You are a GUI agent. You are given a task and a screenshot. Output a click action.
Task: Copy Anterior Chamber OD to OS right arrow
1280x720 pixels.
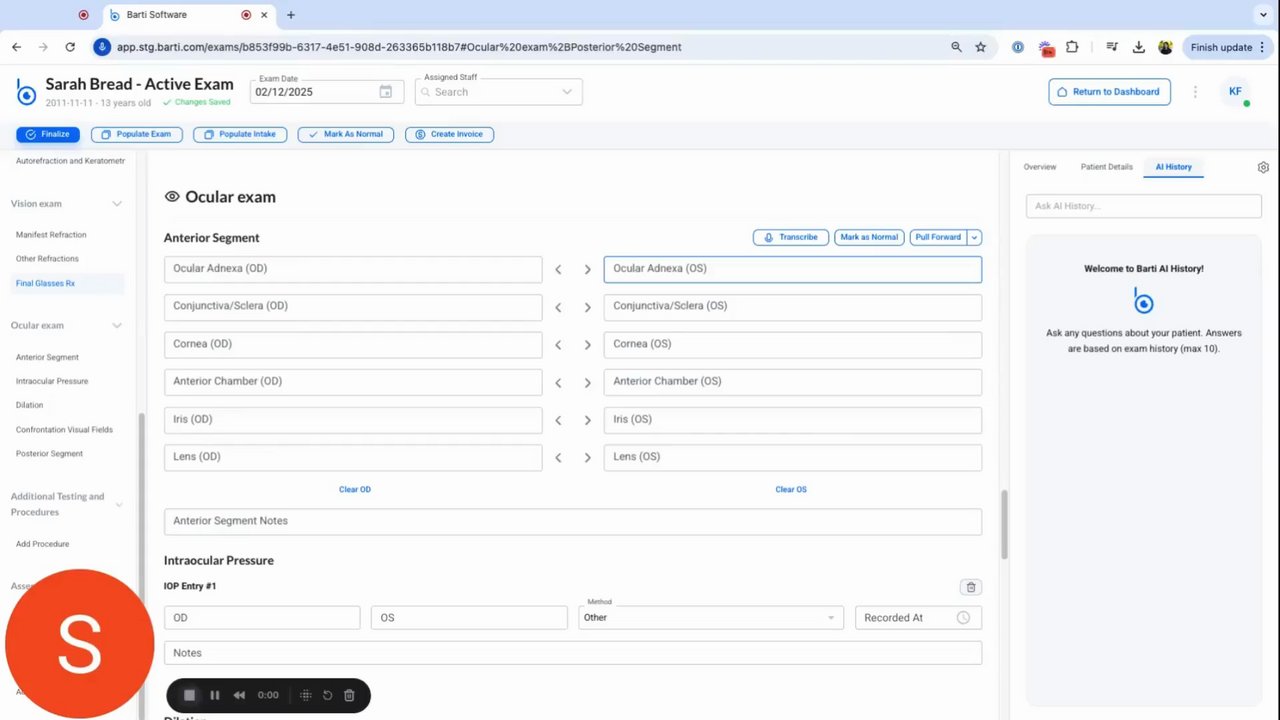[x=588, y=382]
